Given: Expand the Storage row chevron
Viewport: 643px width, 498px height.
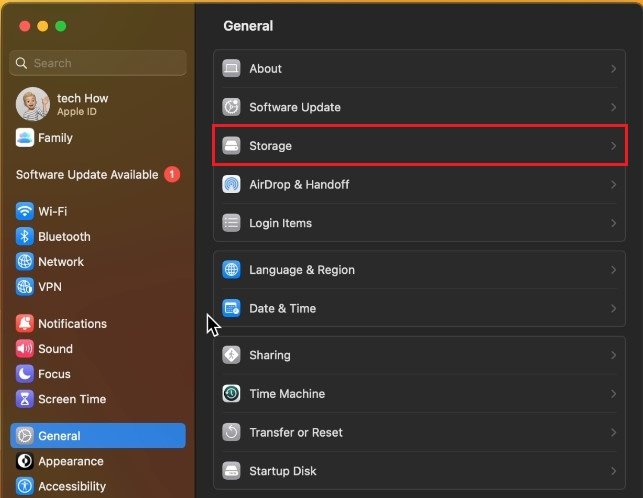Looking at the screenshot, I should [x=613, y=146].
